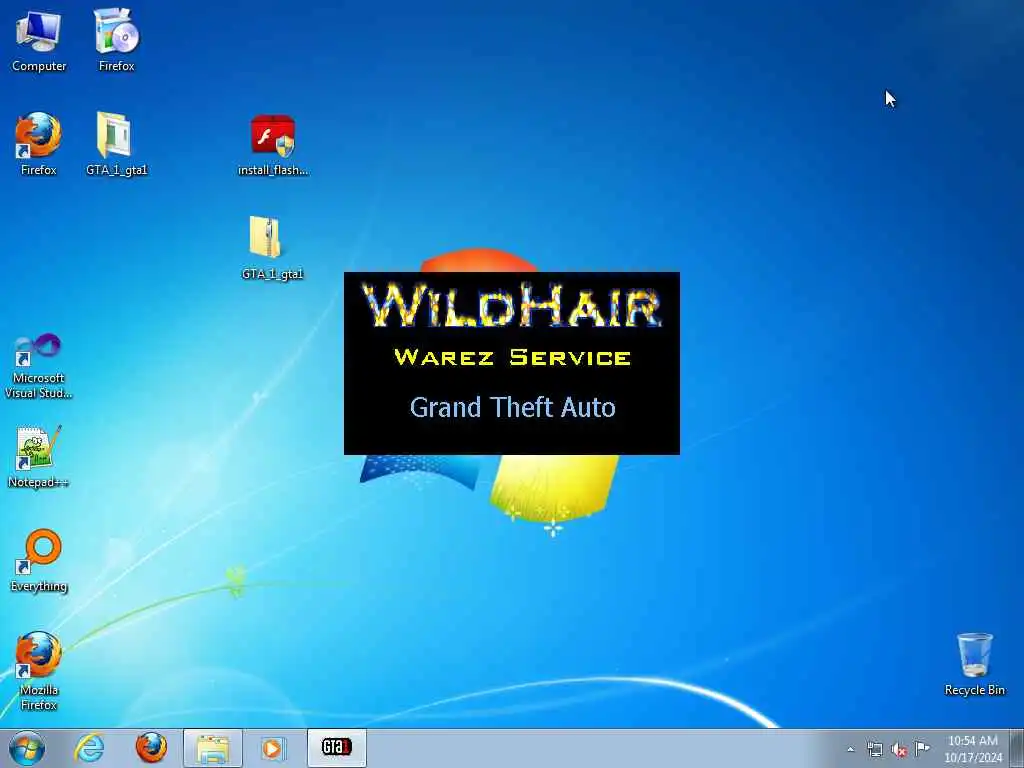Screen dimensions: 1024x768
Task: Select the install_flash installer icon
Action: (272, 144)
